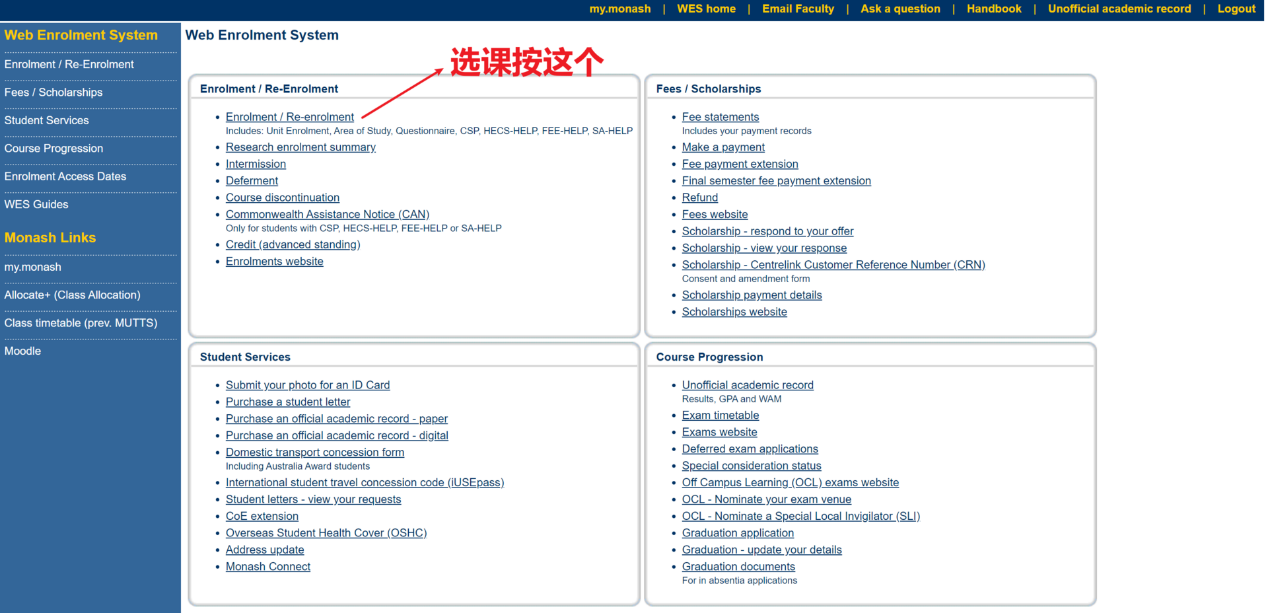Open Overseas Student Health Cover (OSHC)
1268x613 pixels.
(x=326, y=532)
